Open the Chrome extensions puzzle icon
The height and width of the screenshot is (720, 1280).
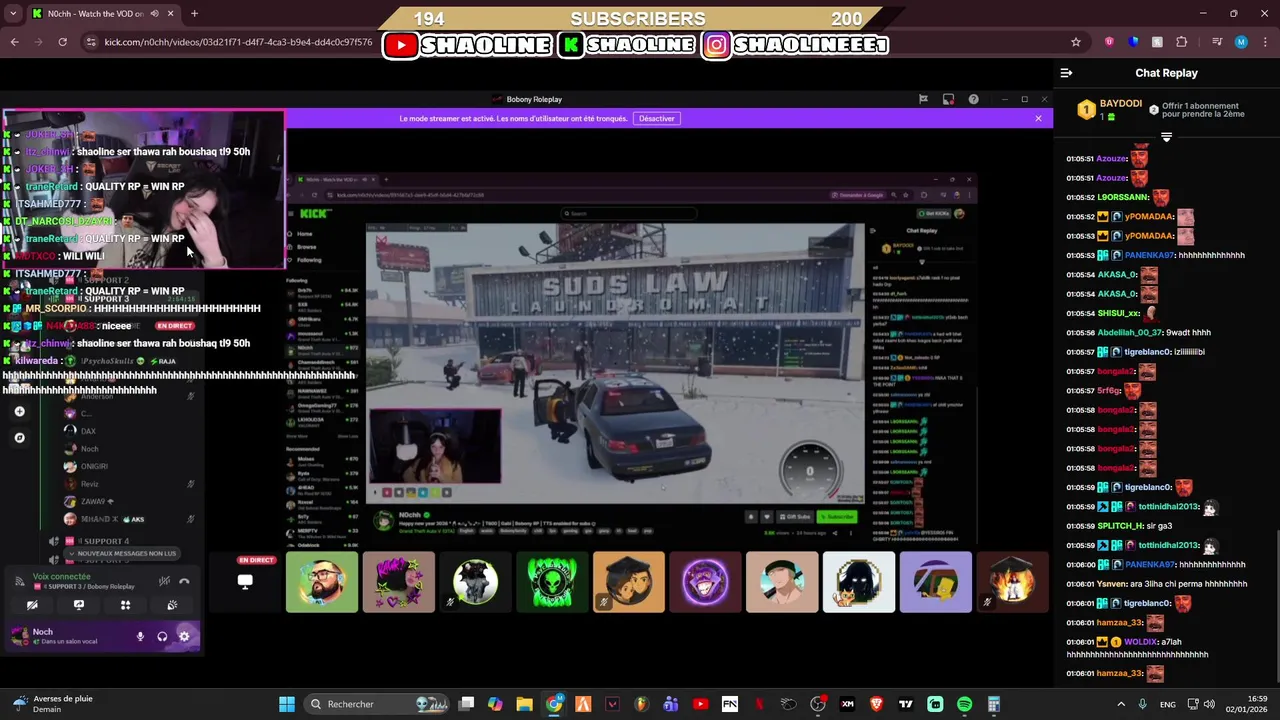pyautogui.click(x=1182, y=42)
